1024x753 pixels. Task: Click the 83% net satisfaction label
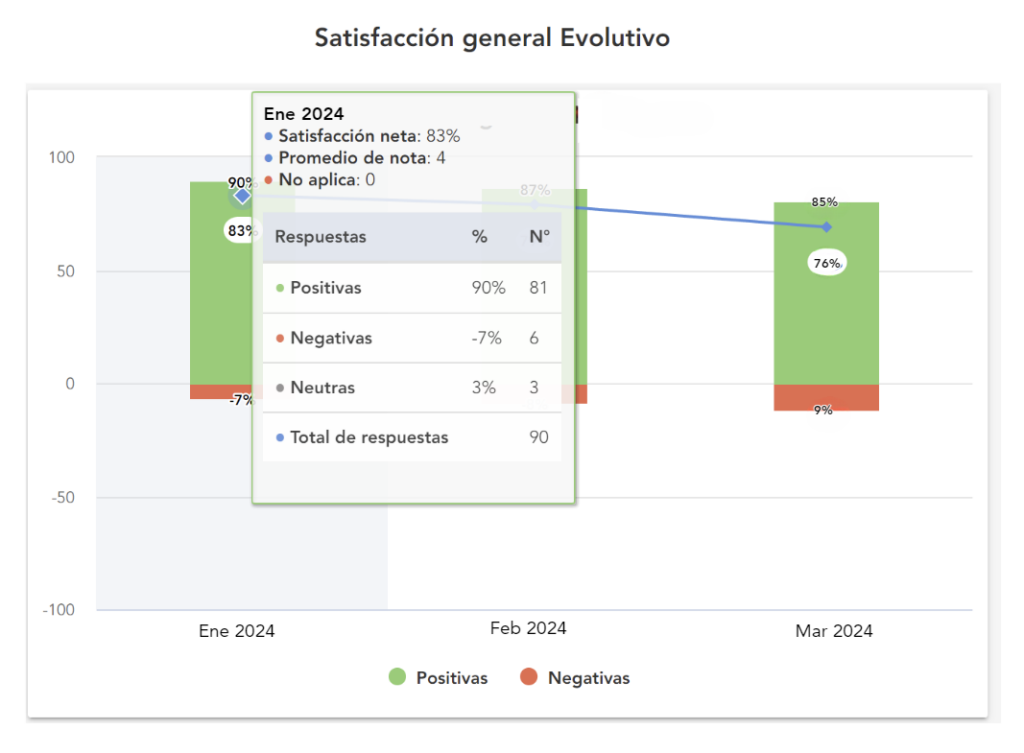click(241, 231)
